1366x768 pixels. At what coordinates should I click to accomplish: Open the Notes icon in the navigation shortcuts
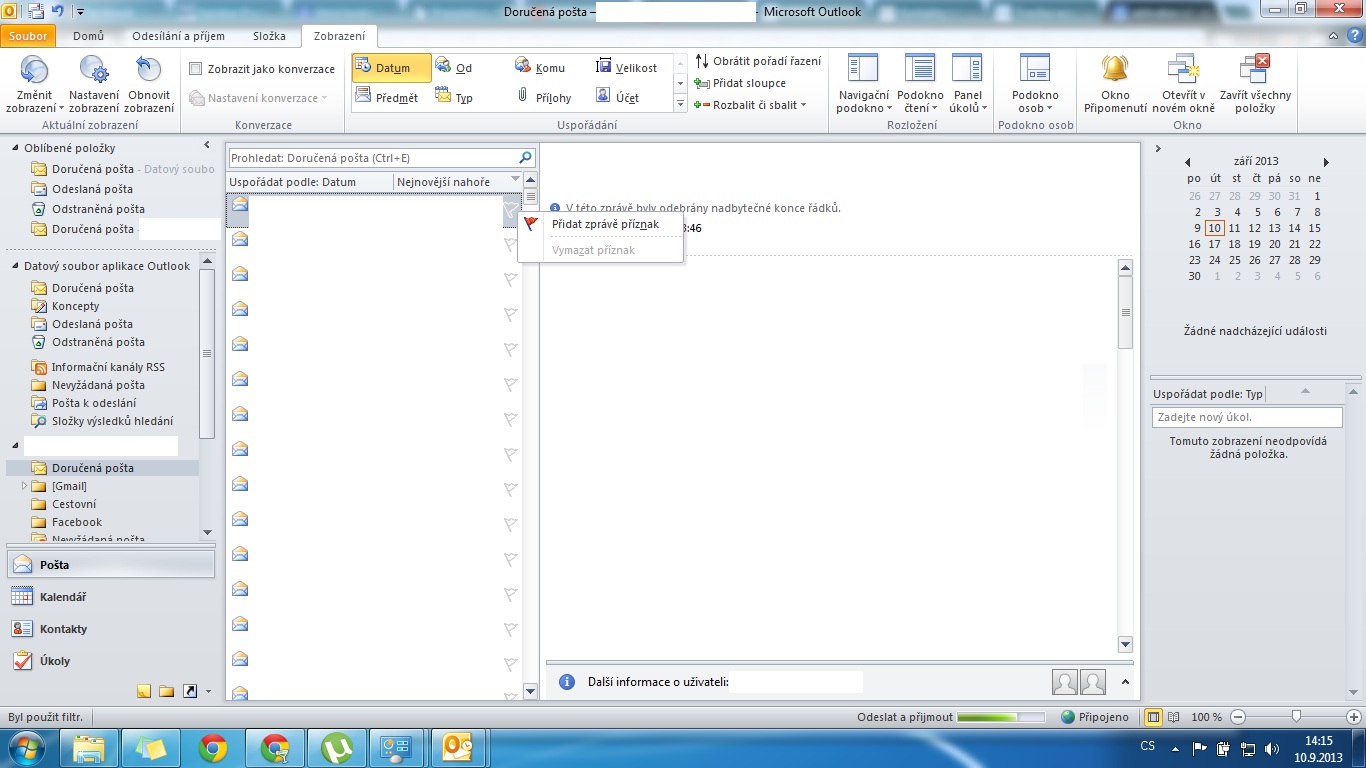click(x=144, y=691)
